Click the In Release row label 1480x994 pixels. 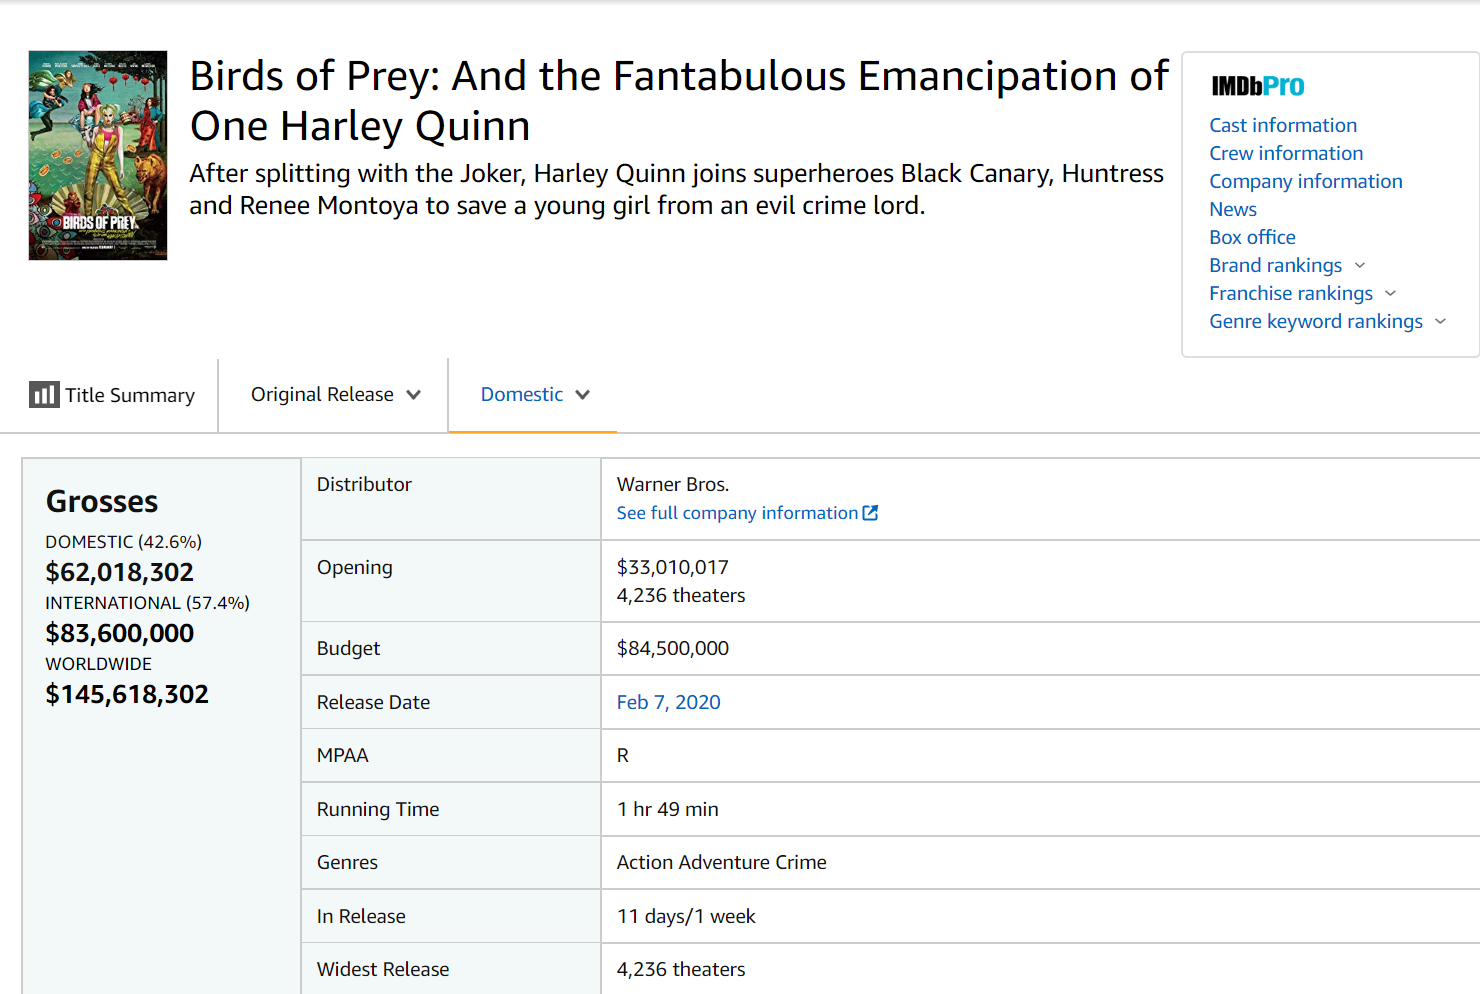coord(361,916)
